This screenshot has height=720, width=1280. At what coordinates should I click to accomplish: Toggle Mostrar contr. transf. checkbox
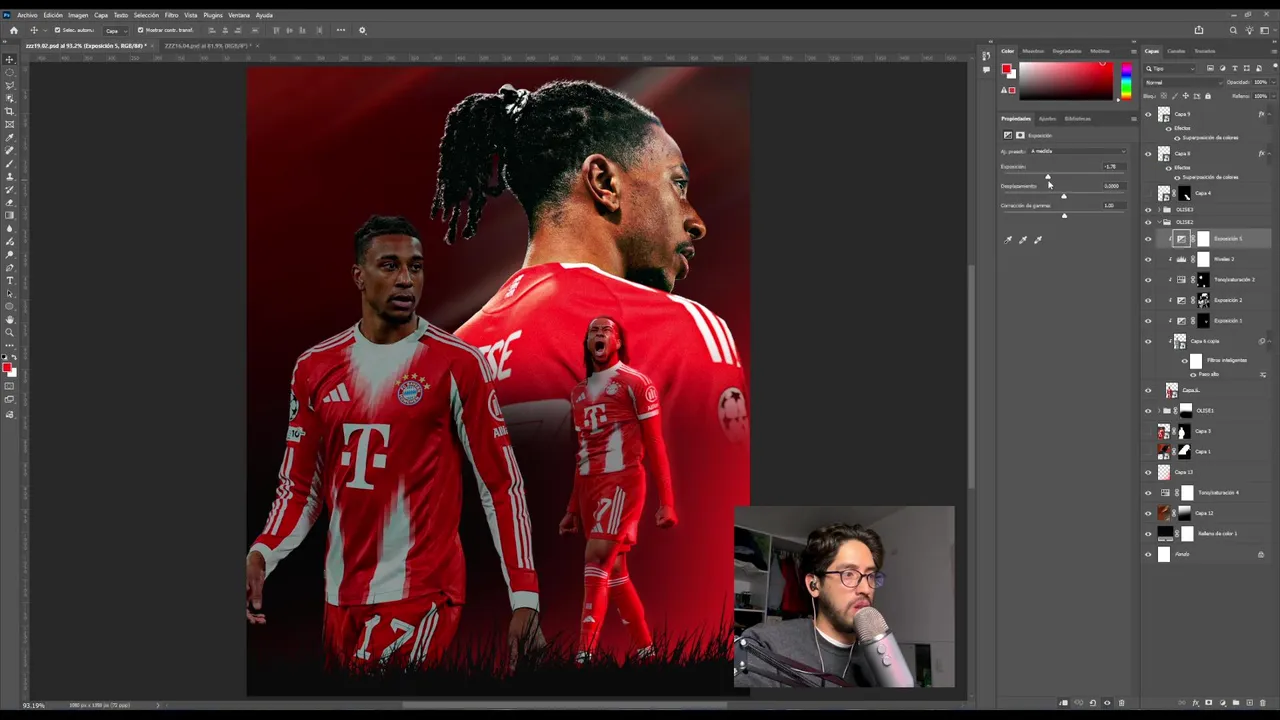click(140, 30)
